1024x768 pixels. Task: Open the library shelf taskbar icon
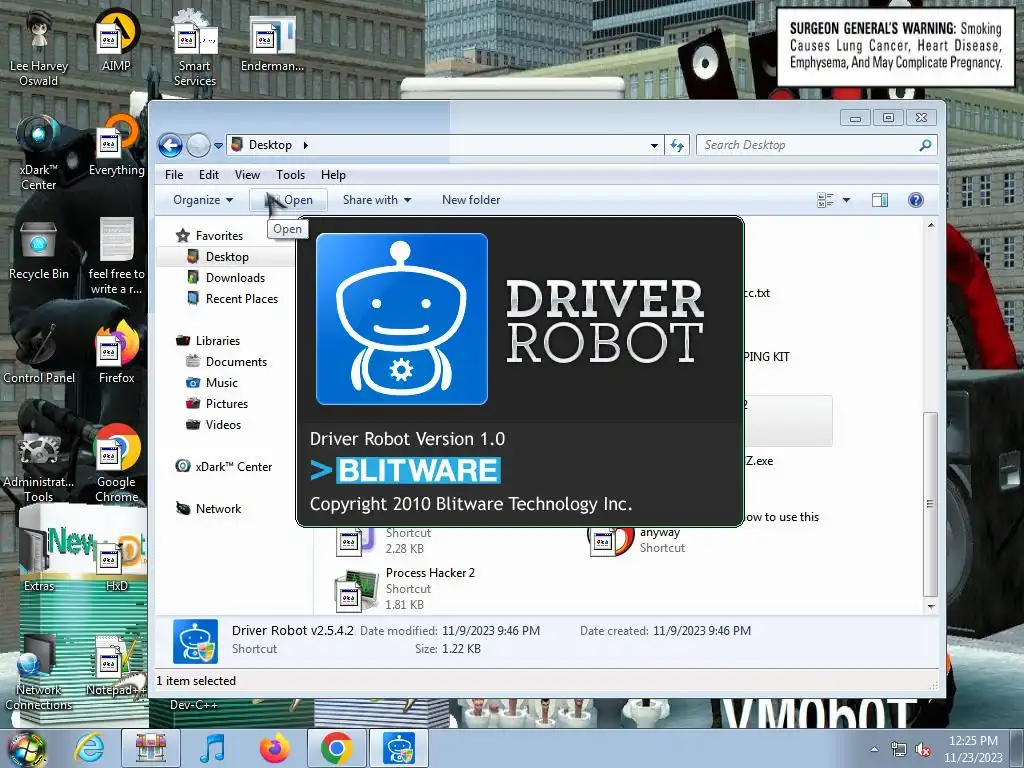pos(151,748)
